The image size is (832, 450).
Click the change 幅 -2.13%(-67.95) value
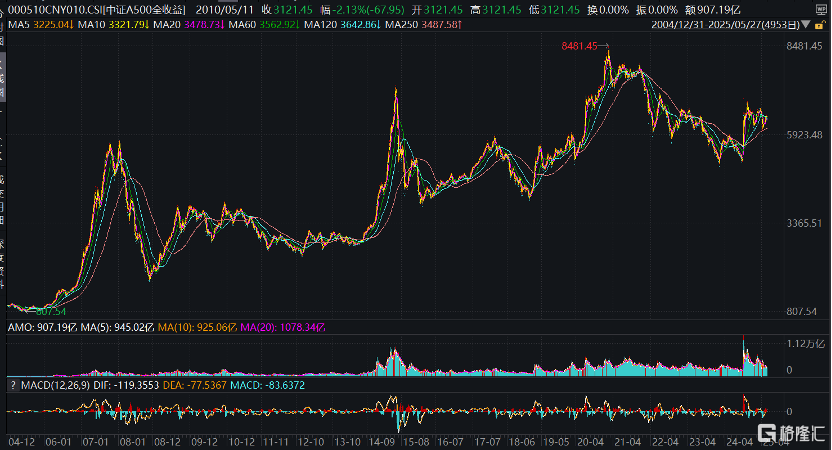click(x=362, y=10)
